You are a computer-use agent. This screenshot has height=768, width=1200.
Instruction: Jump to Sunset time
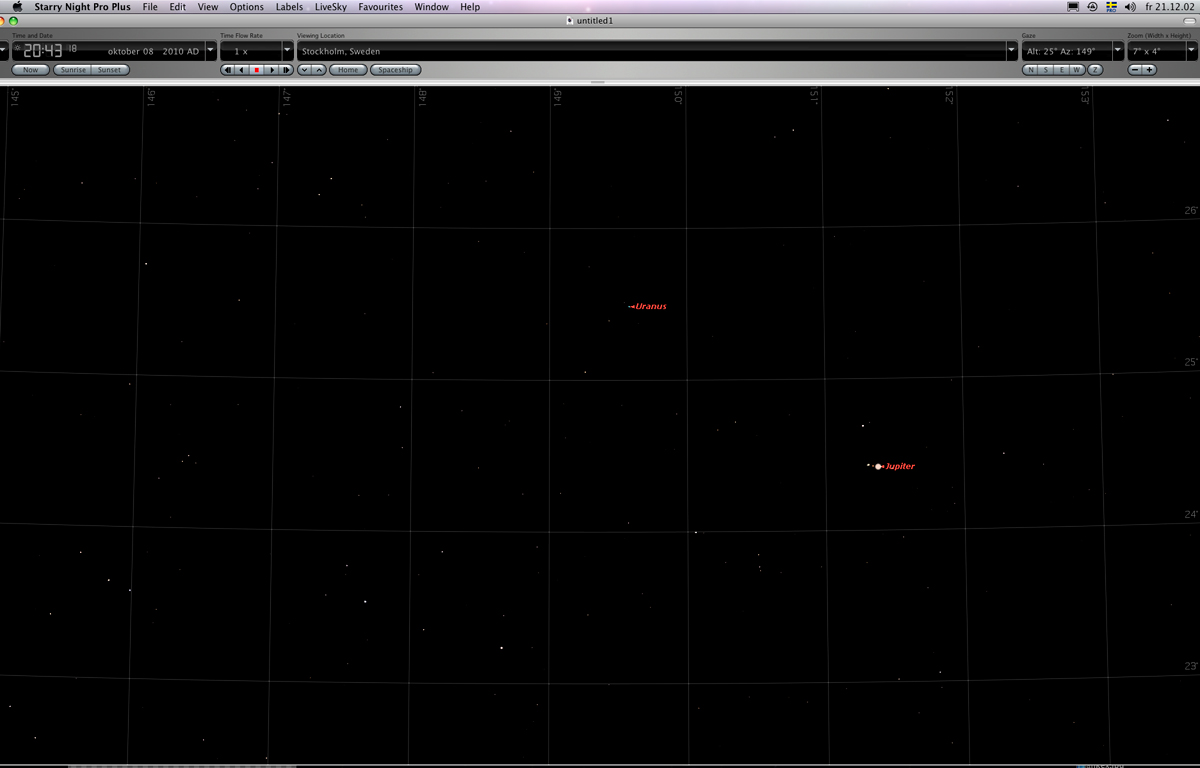click(109, 70)
